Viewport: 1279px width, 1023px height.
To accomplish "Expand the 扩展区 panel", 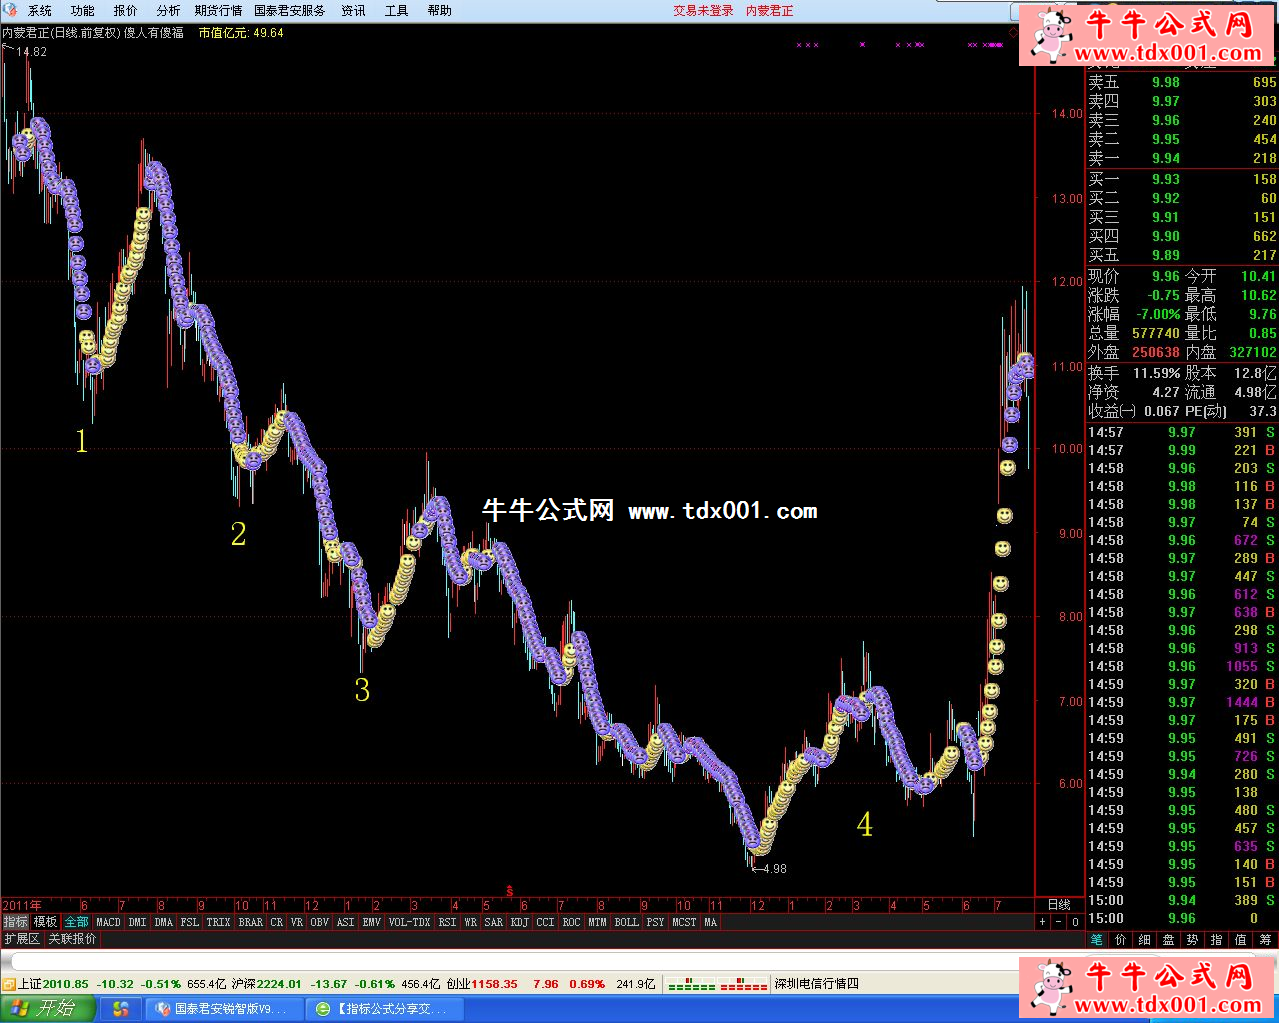I will (x=21, y=939).
